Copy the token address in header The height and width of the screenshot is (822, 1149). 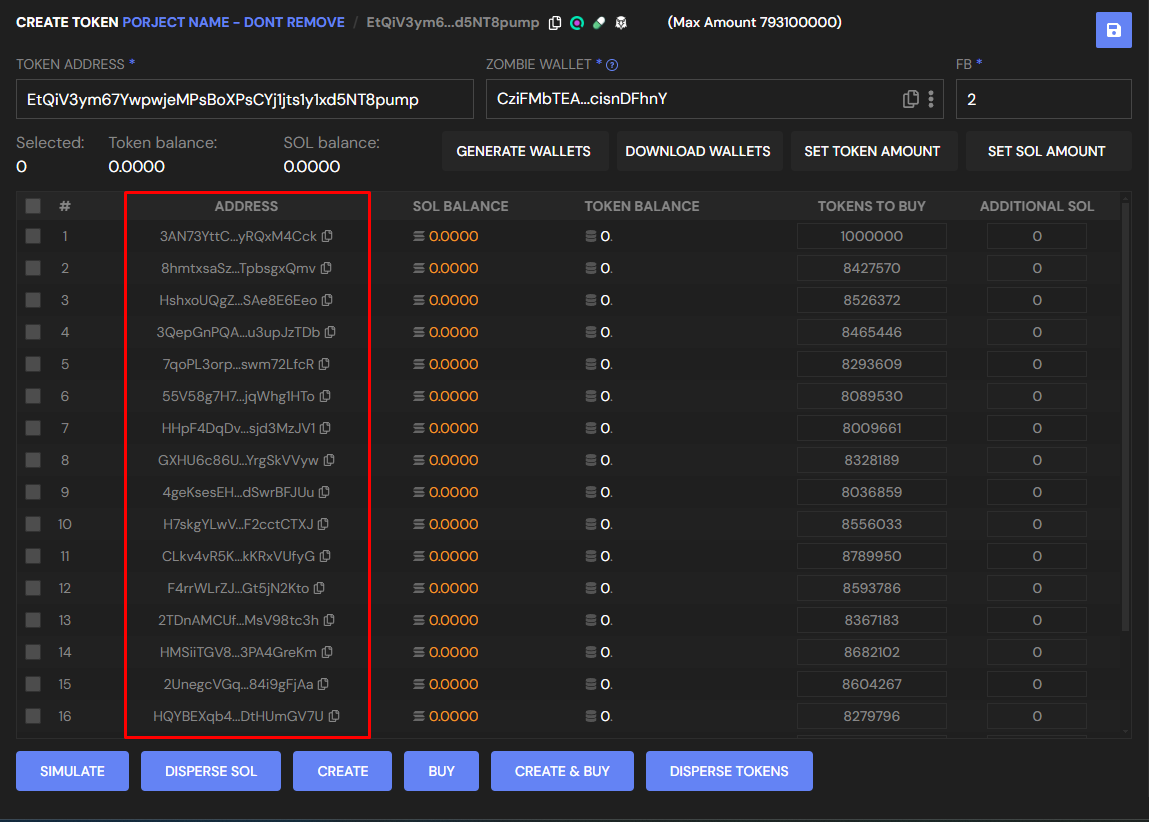(555, 23)
